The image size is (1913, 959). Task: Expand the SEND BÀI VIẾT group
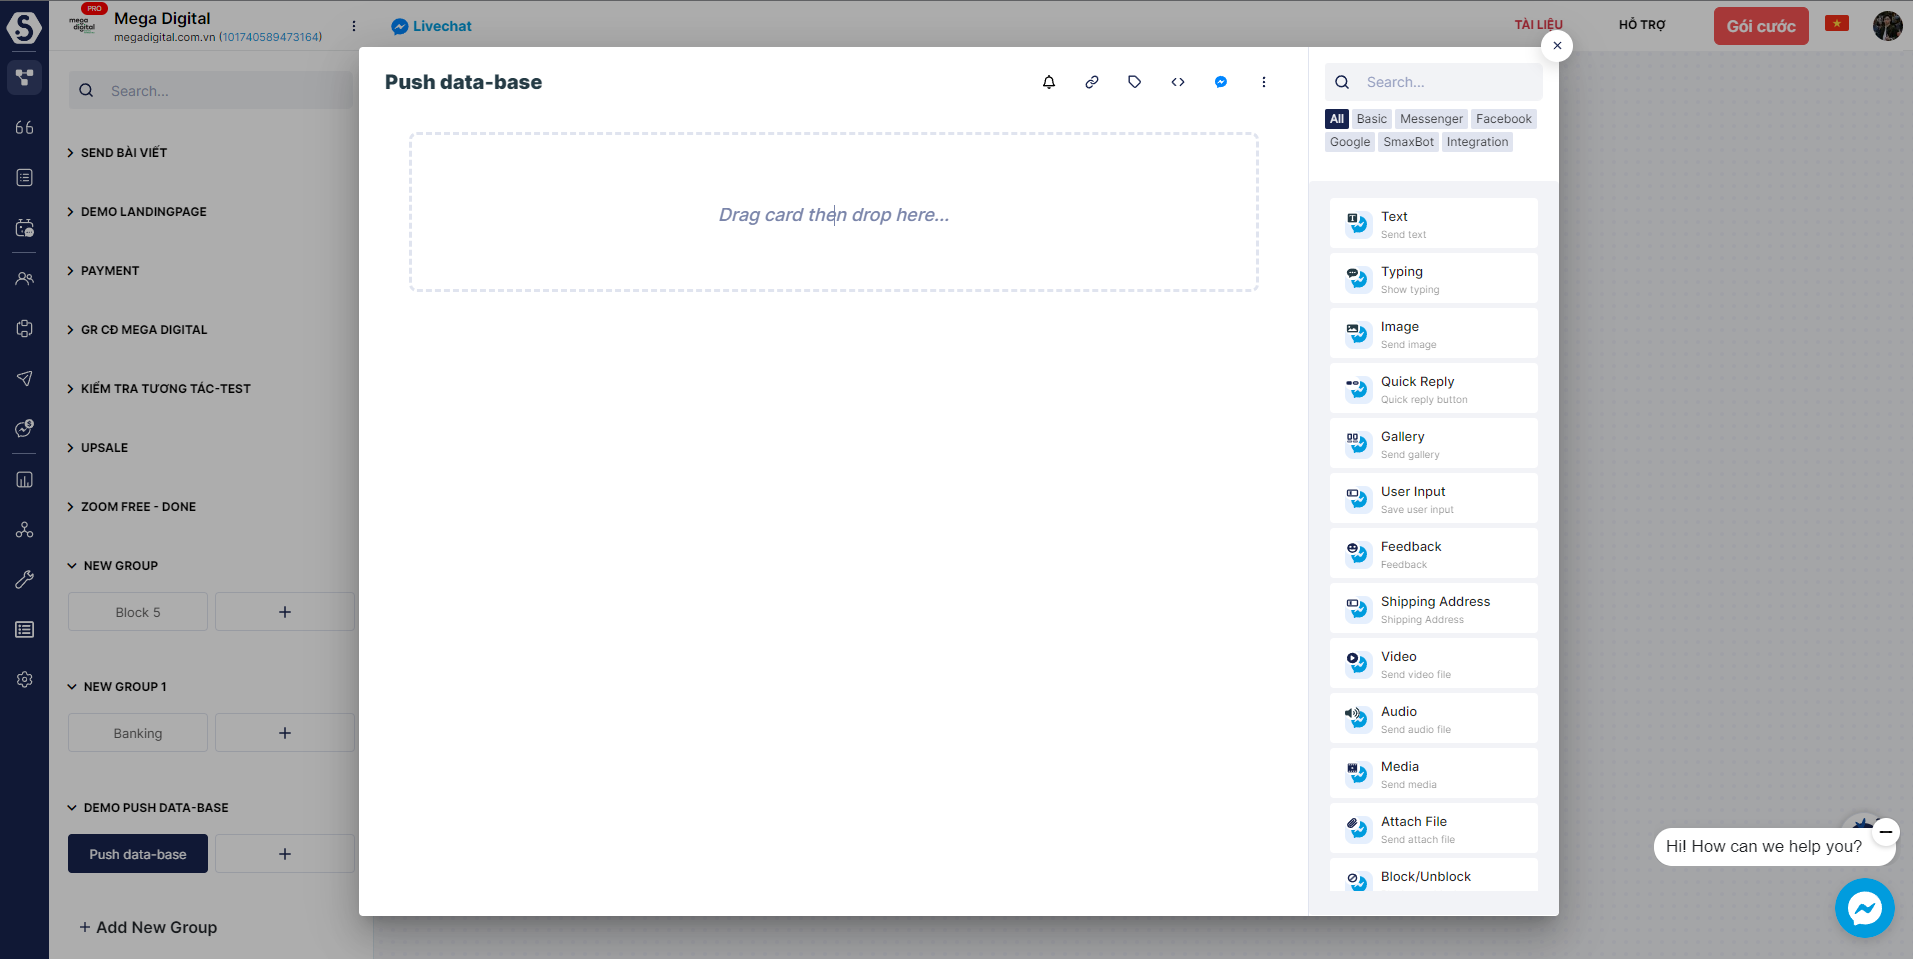(123, 153)
